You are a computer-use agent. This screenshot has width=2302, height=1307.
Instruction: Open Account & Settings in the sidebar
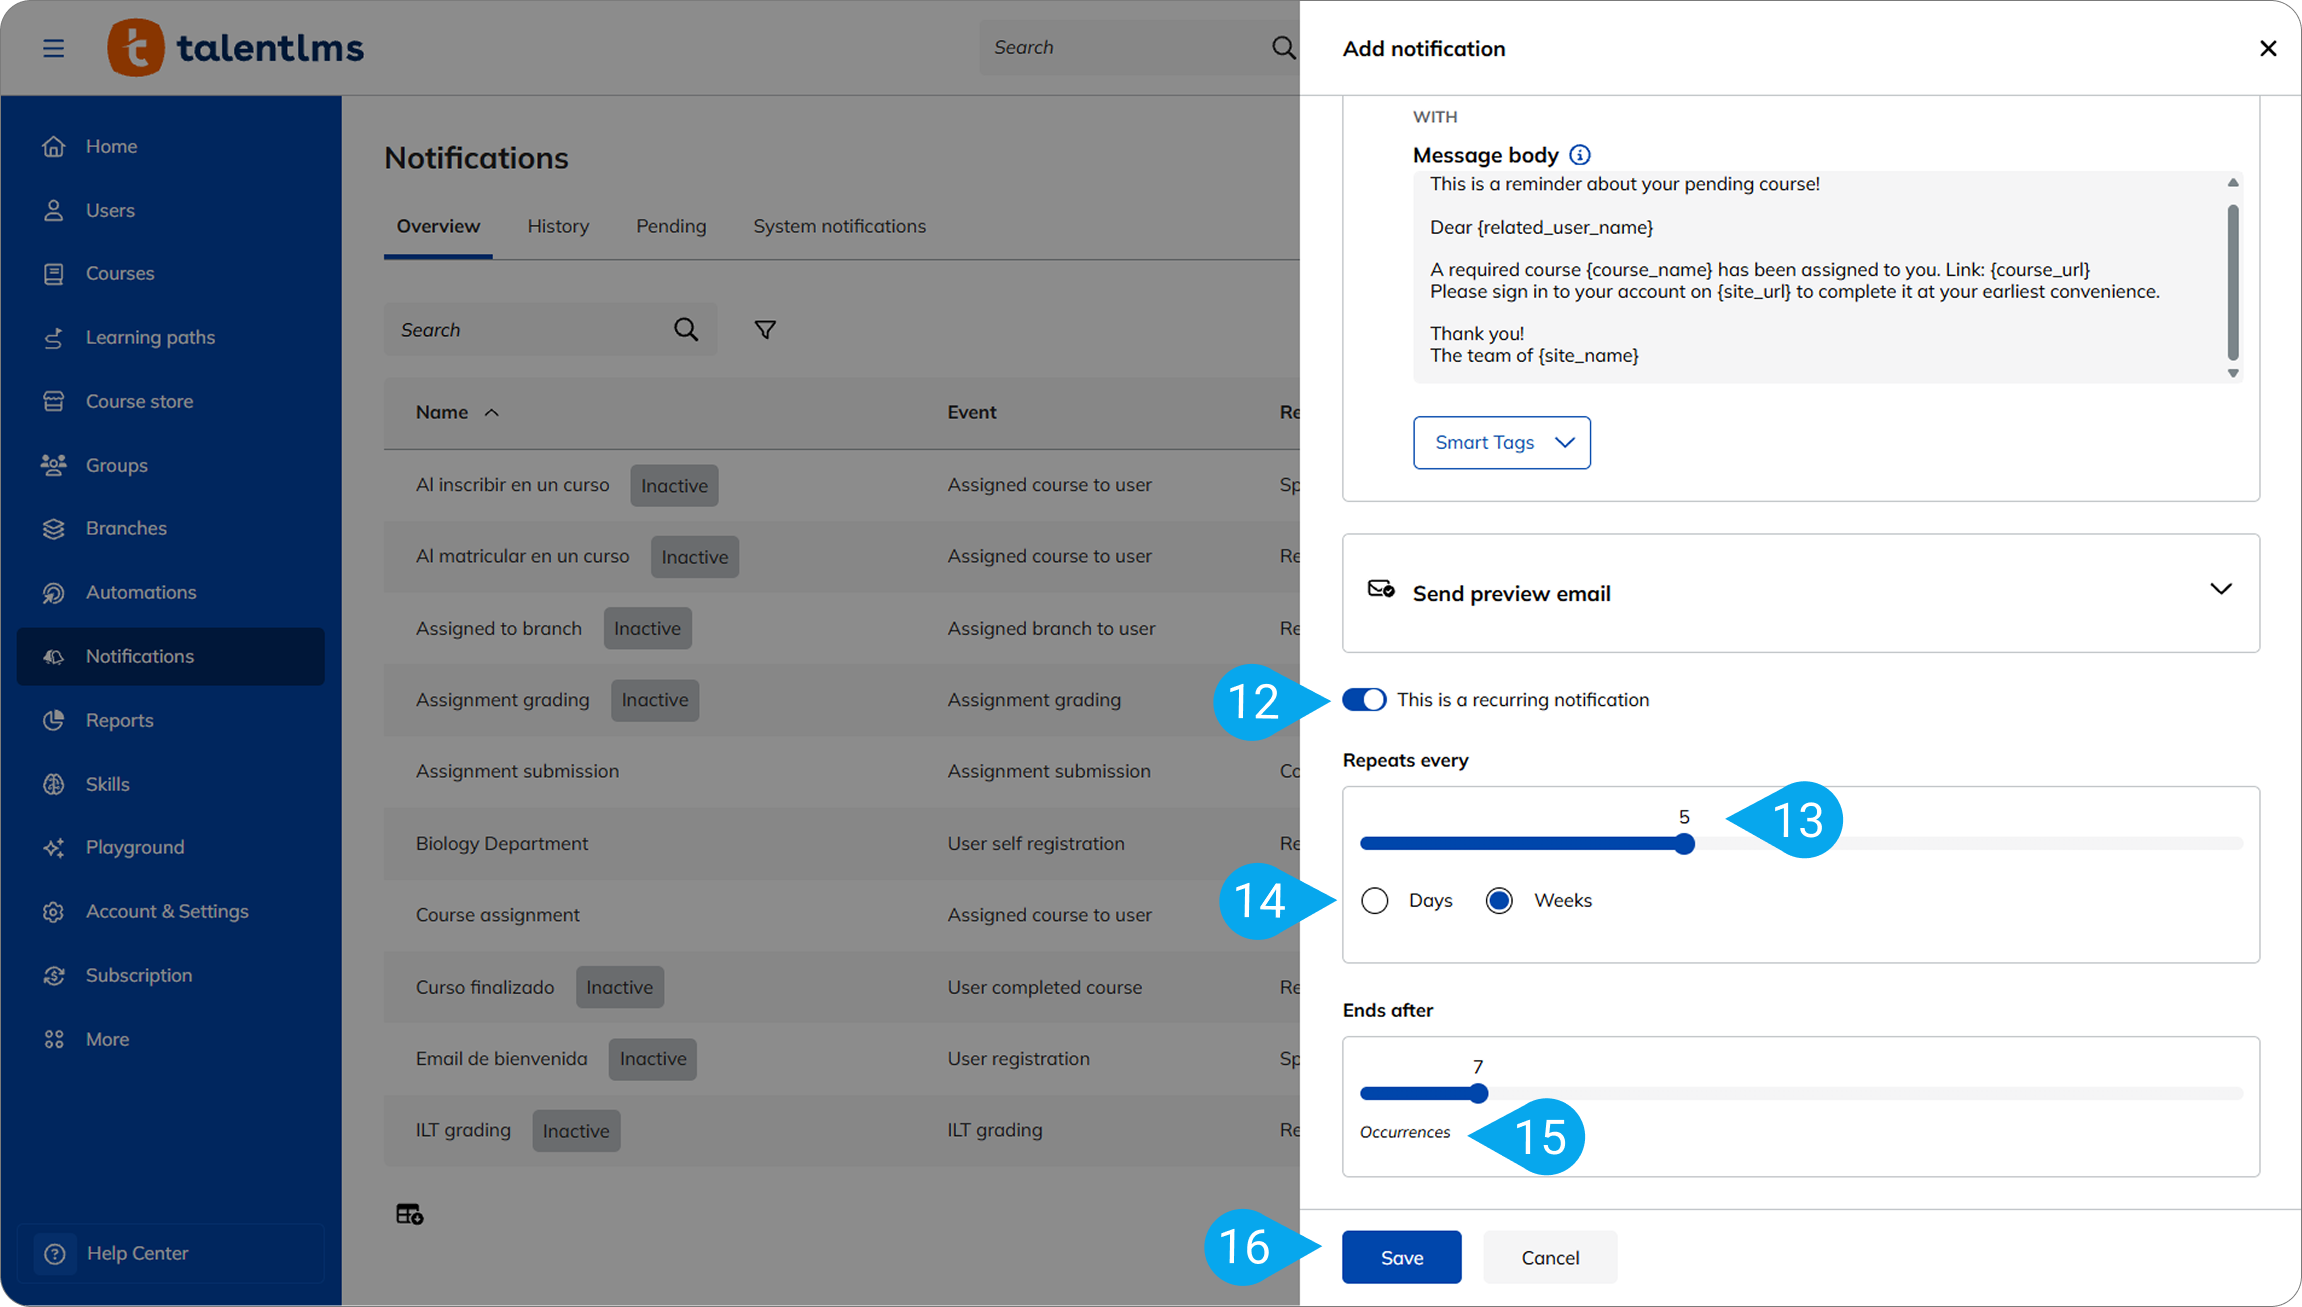pos(170,911)
